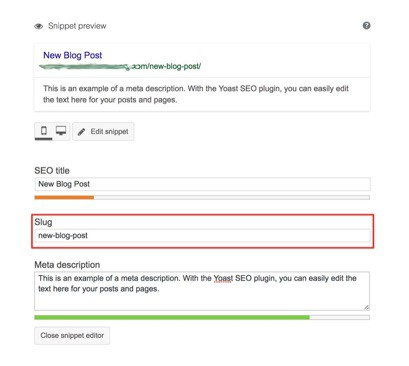This screenshot has height=366, width=409.
Task: Focus the Slug input field
Action: click(202, 236)
